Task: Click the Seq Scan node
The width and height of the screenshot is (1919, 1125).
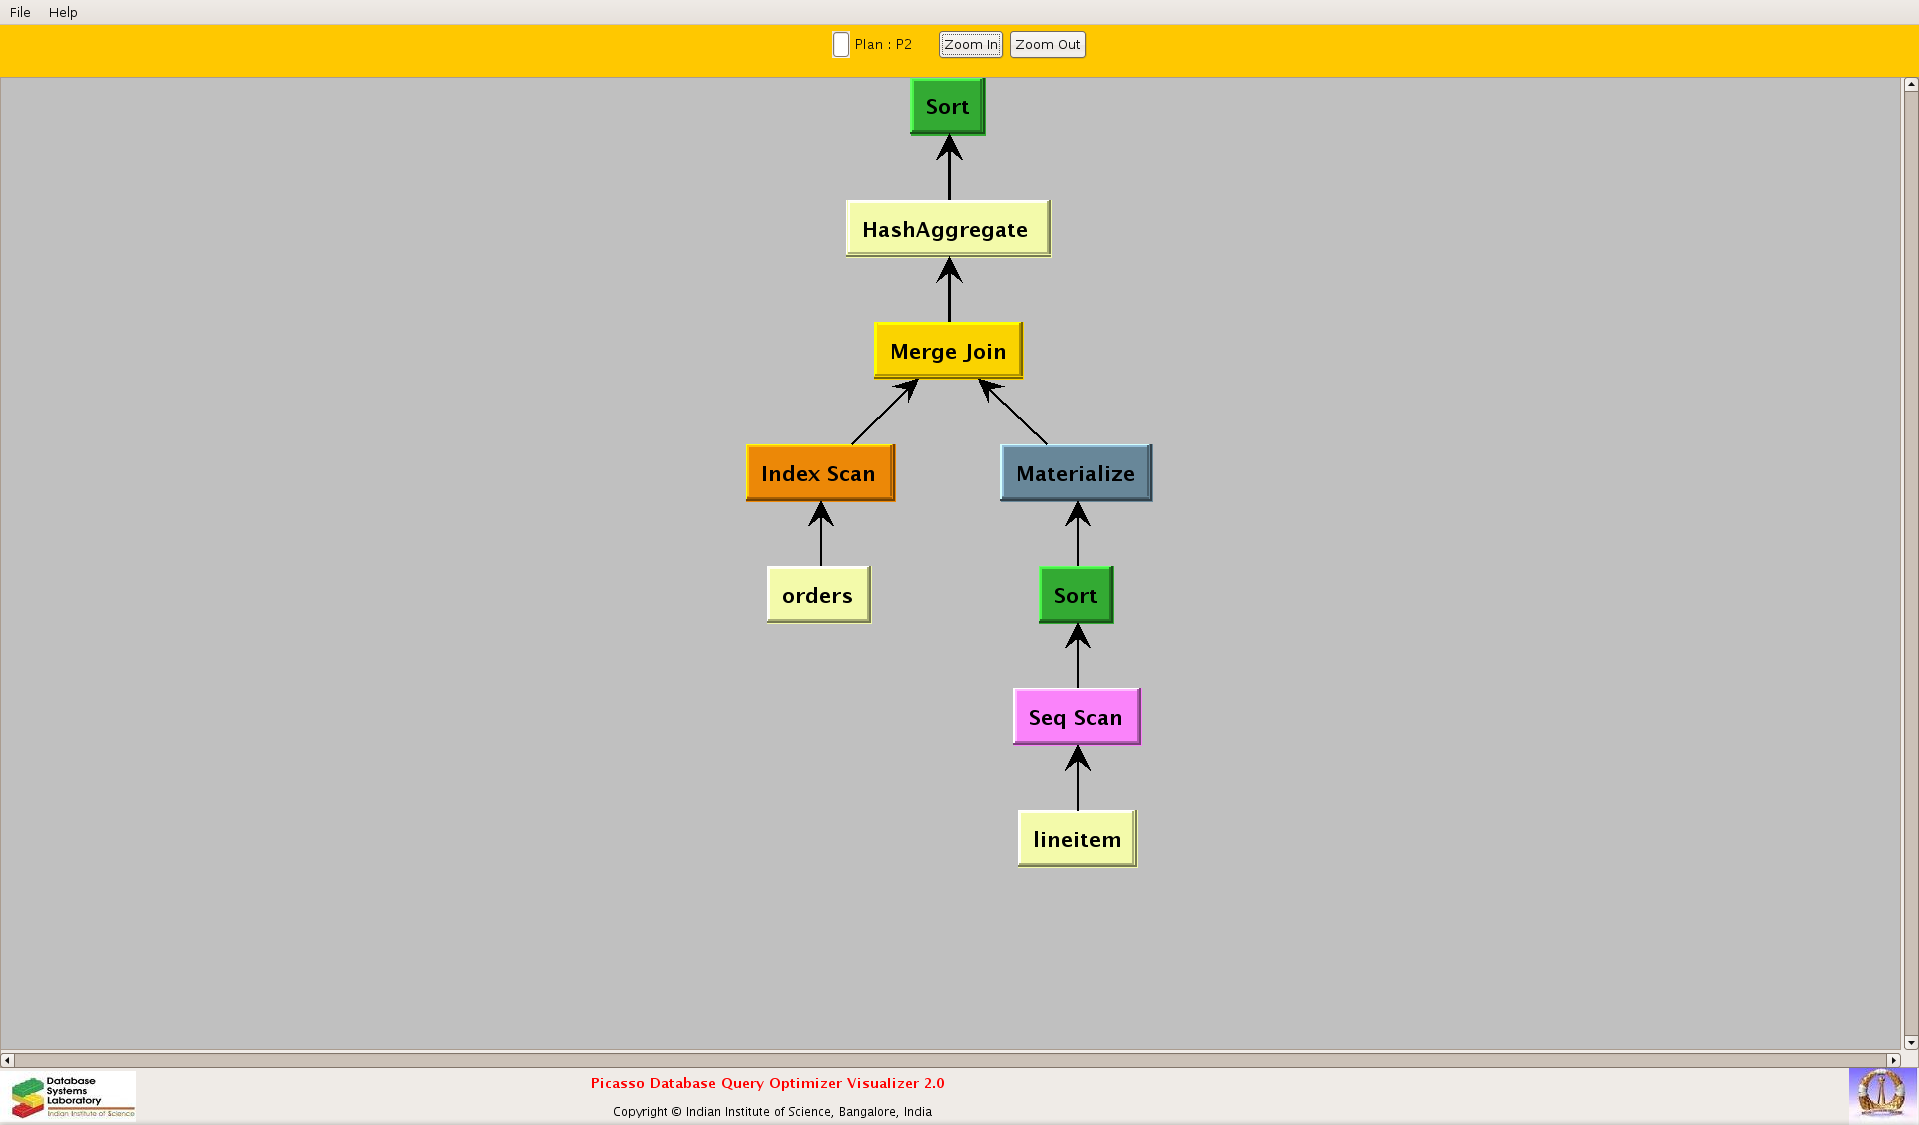Action: point(1076,717)
